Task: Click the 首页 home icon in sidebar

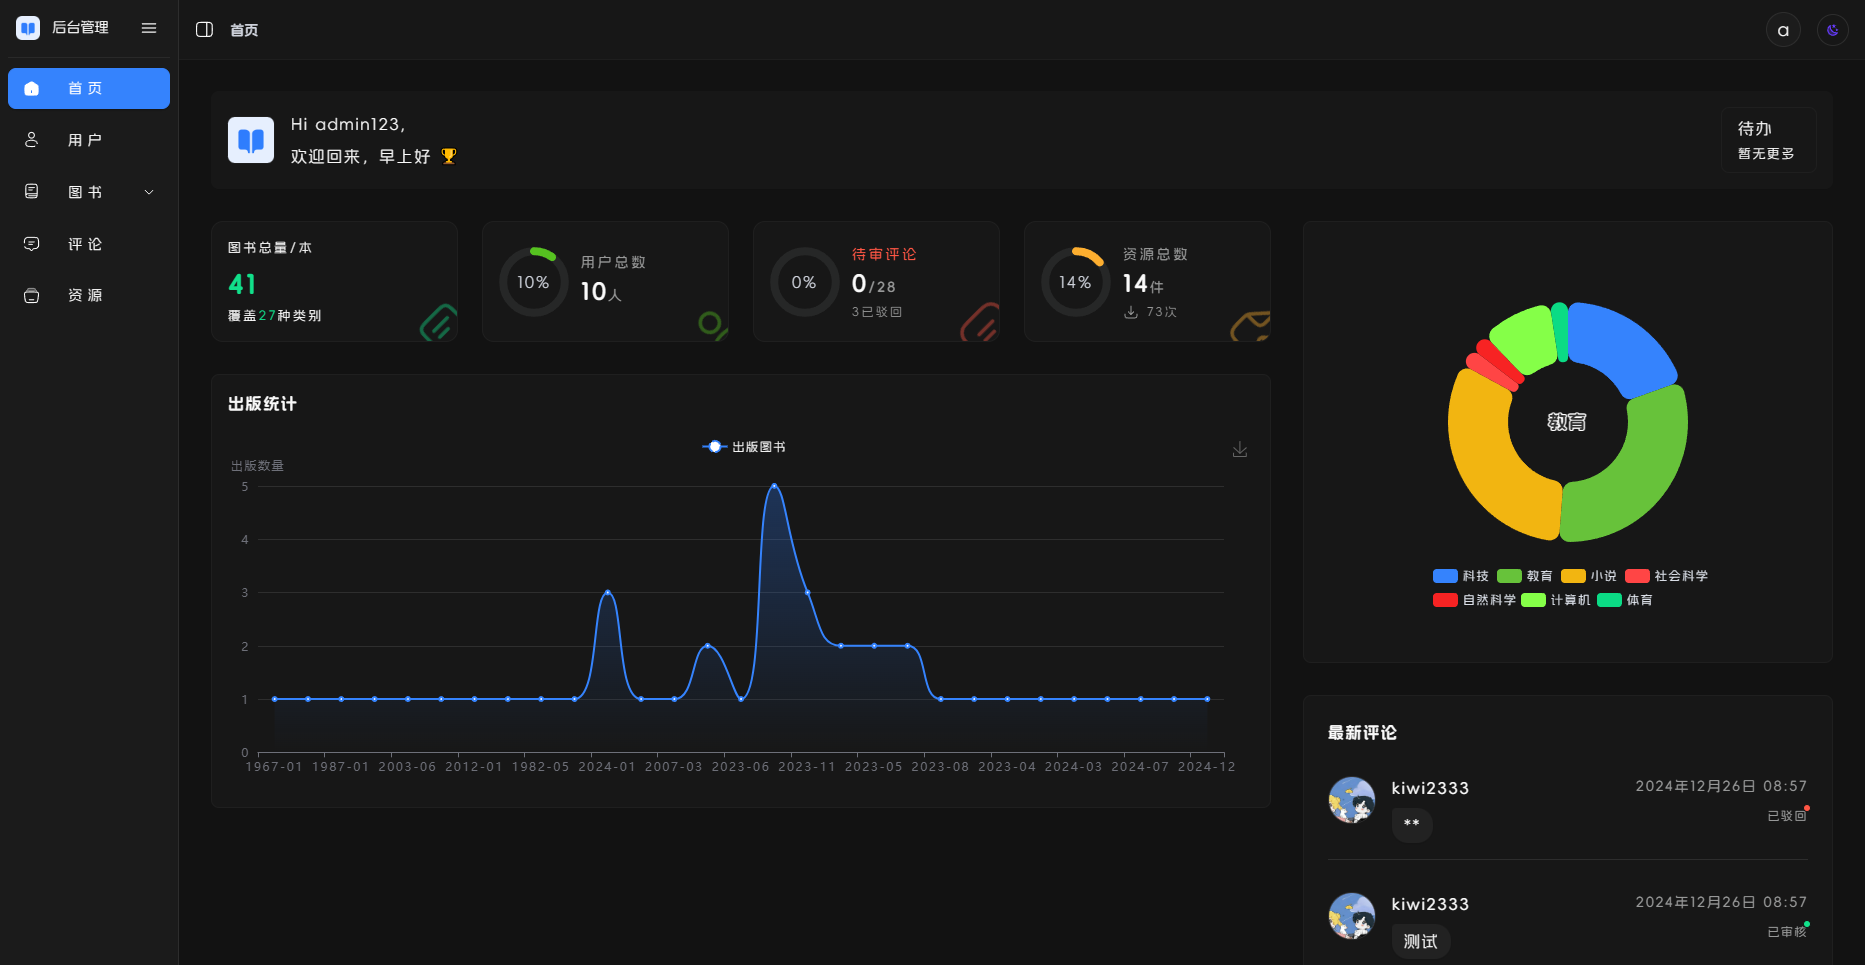Action: (x=32, y=89)
